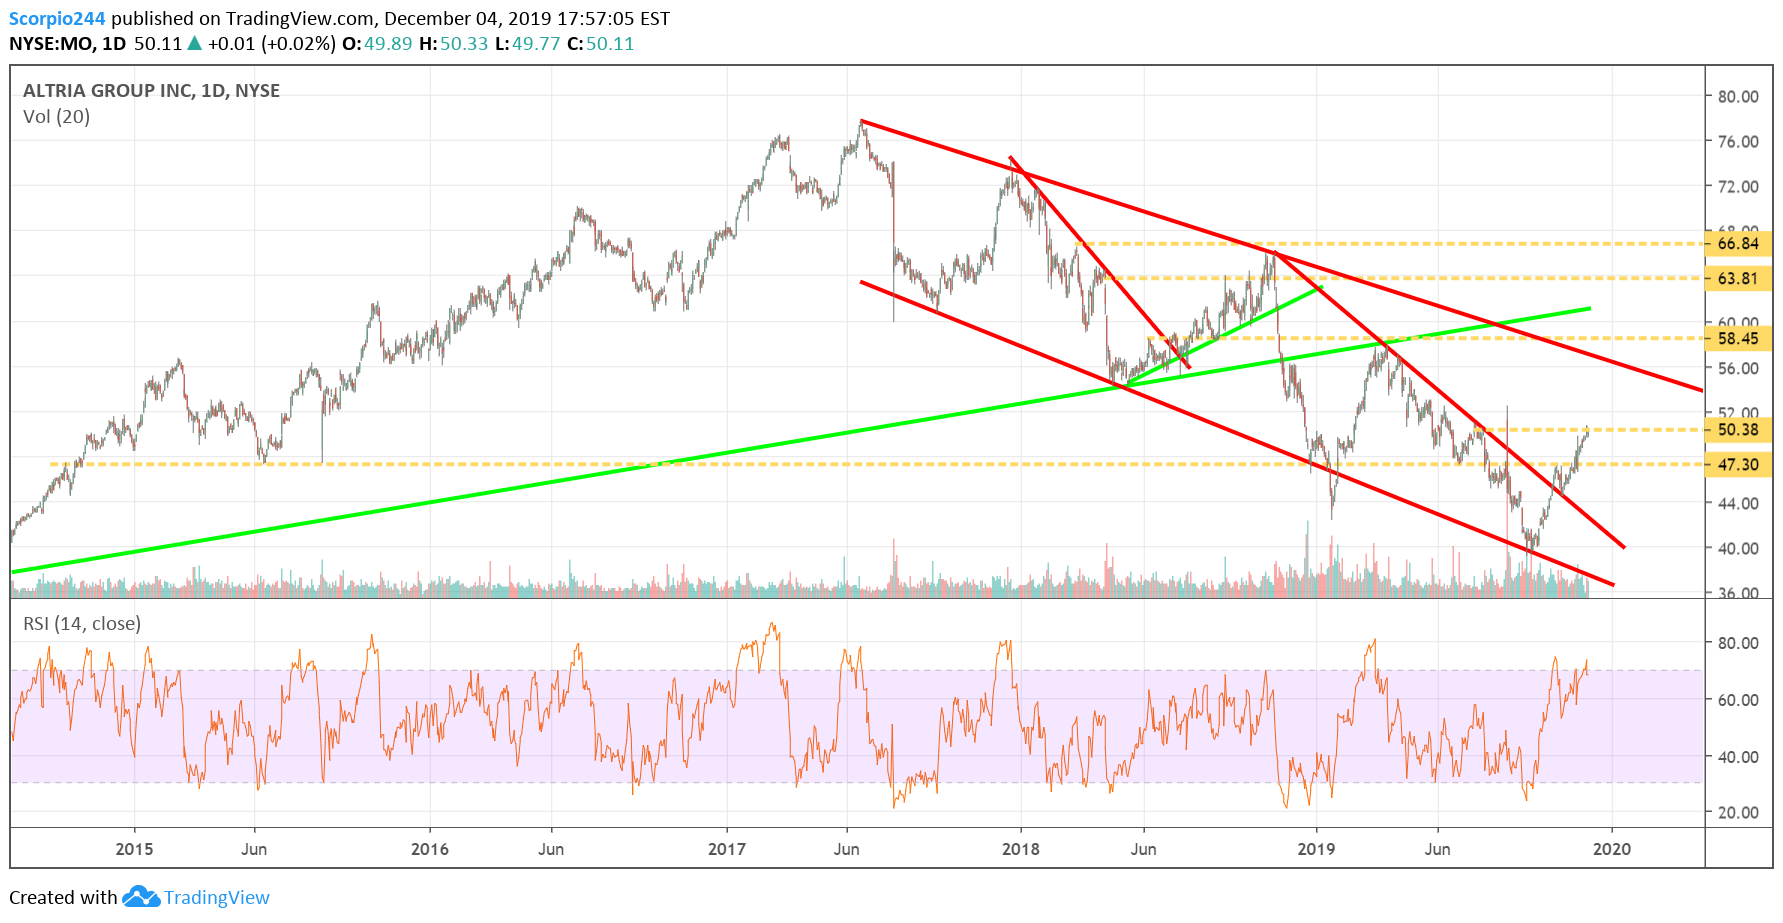Click the high price H:50.33 value
This screenshot has width=1783, height=923.
click(x=453, y=44)
